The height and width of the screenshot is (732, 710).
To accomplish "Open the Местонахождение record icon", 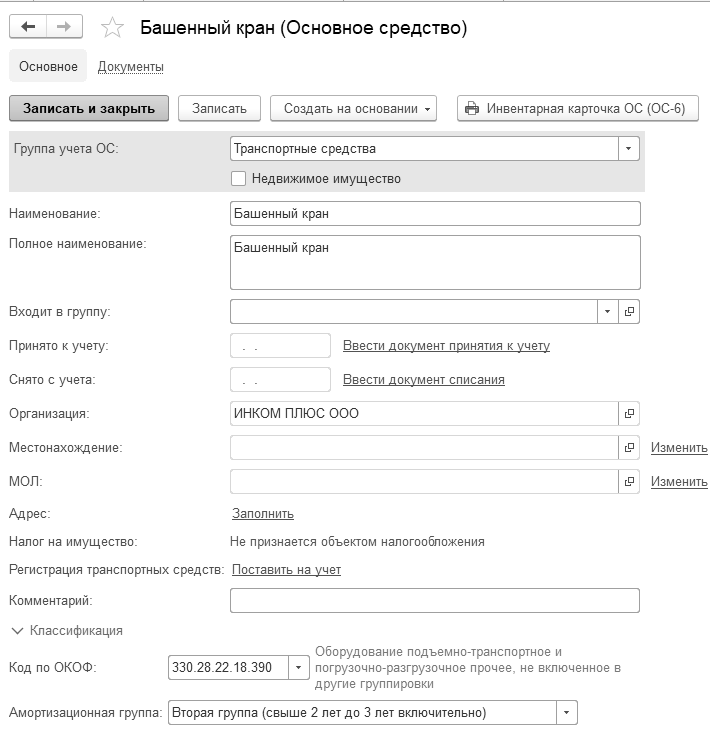I will pos(629,447).
